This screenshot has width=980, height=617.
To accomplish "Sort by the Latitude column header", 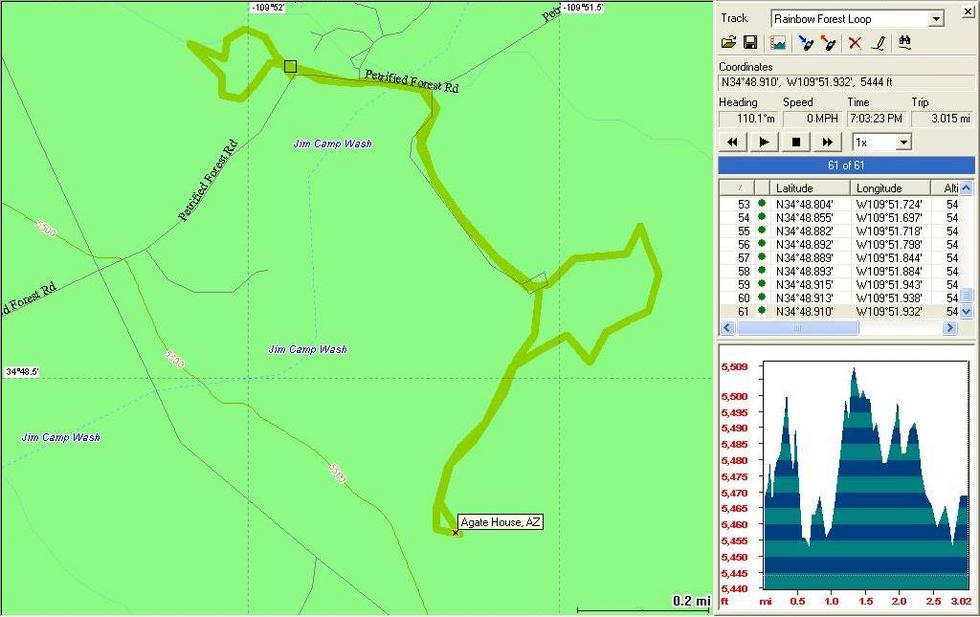I will 810,188.
